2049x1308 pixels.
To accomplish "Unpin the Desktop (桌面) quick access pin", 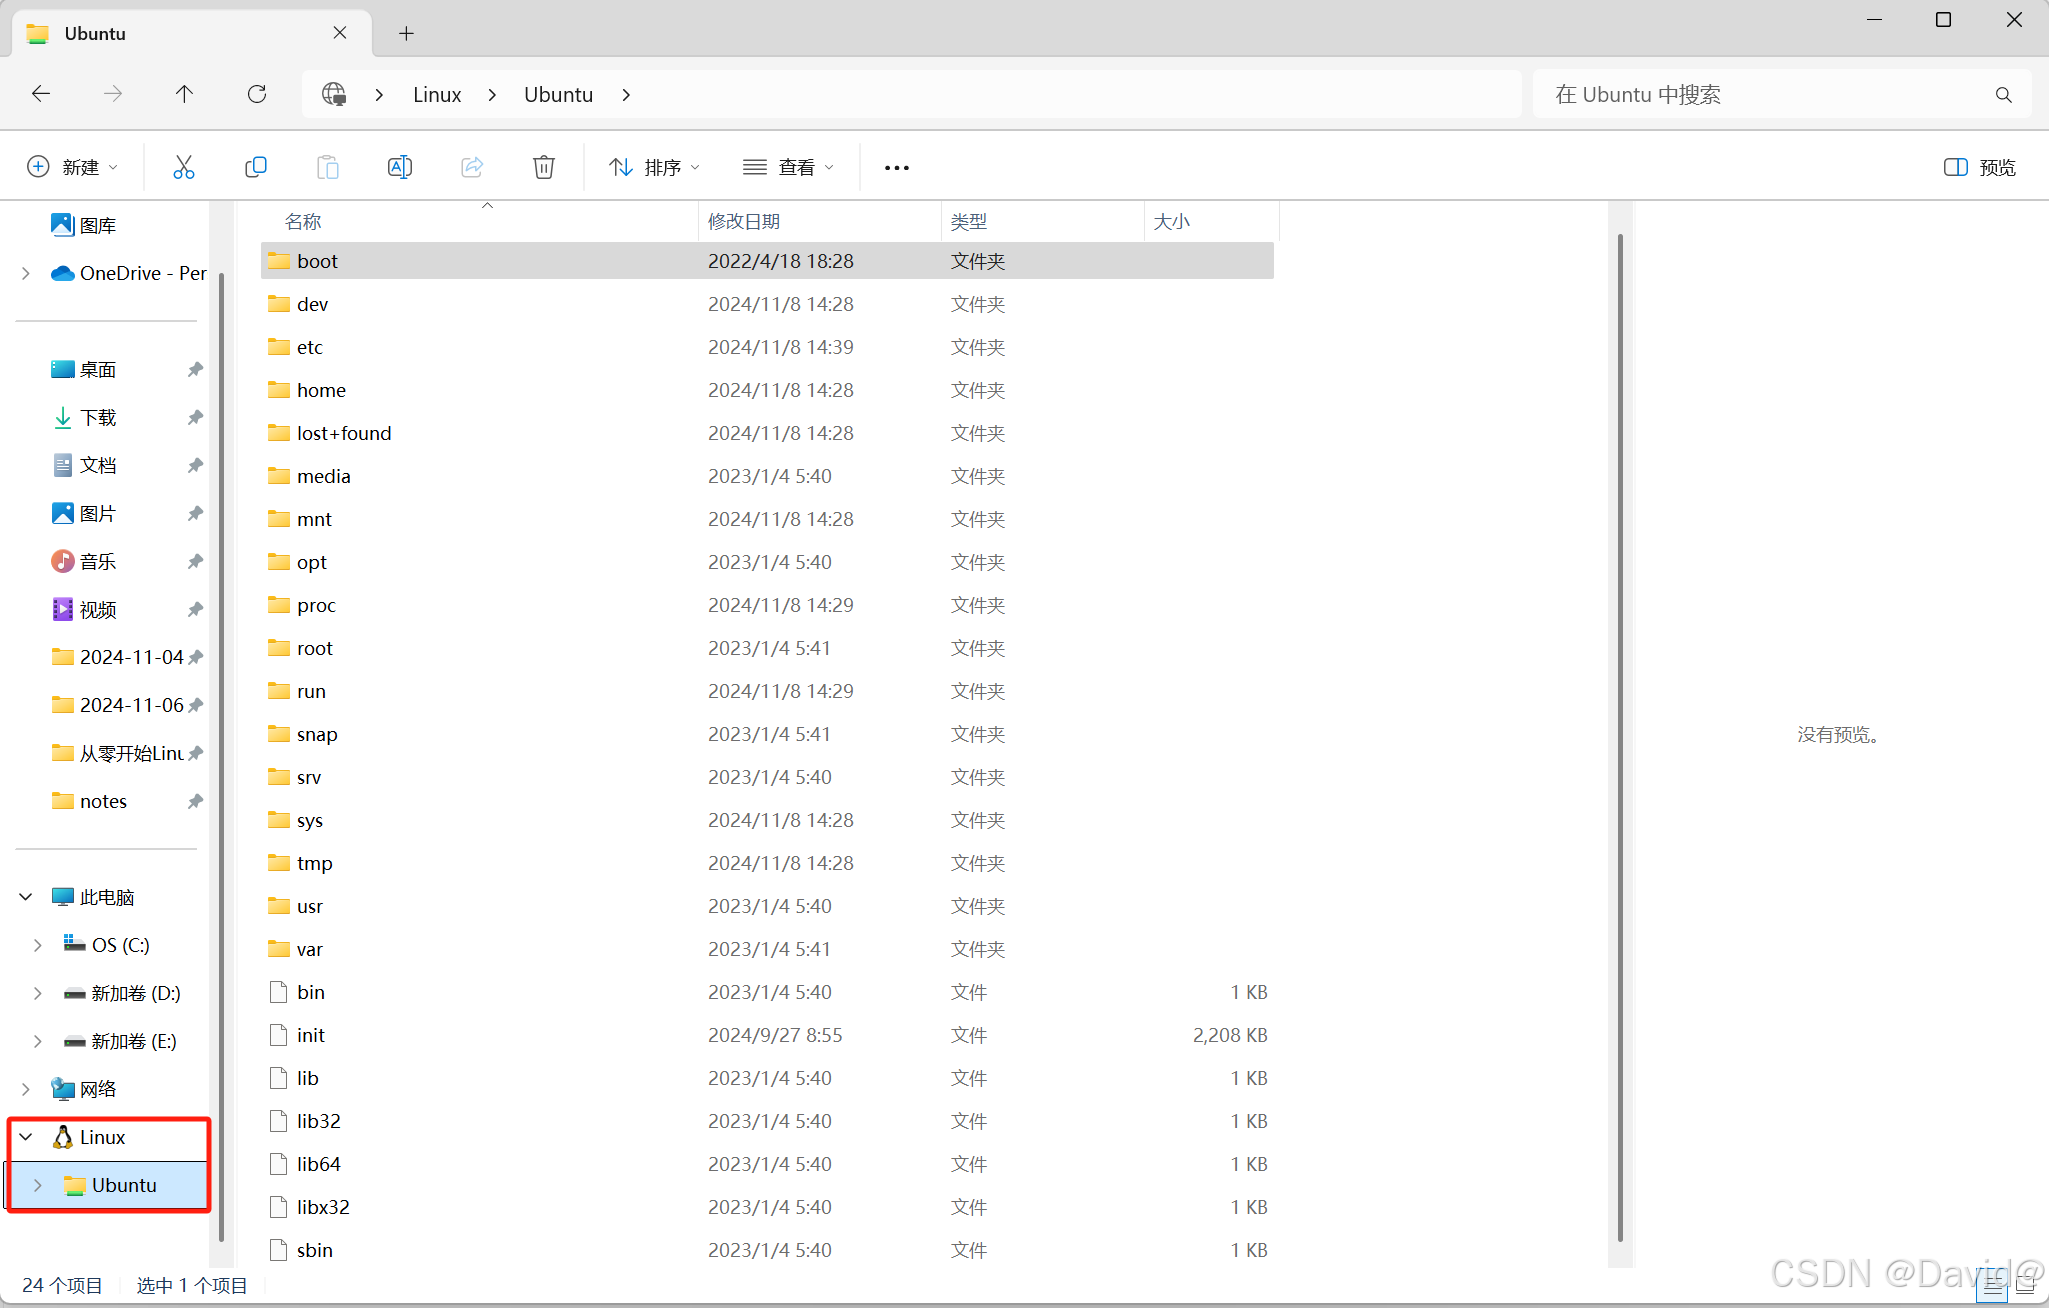I will click(x=195, y=370).
